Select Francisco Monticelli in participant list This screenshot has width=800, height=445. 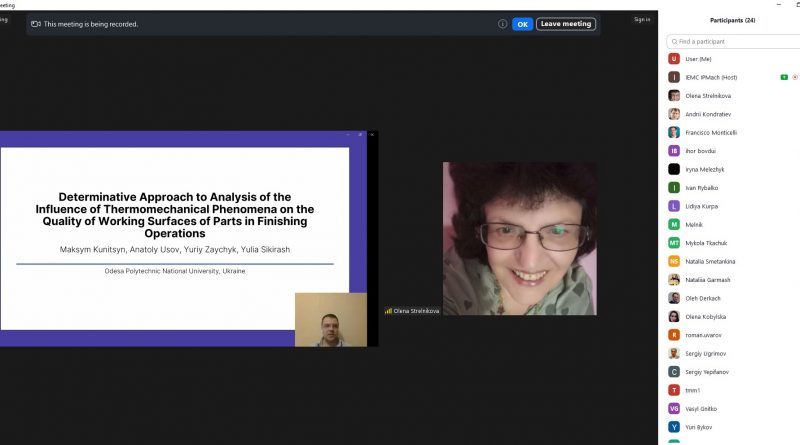pos(710,132)
